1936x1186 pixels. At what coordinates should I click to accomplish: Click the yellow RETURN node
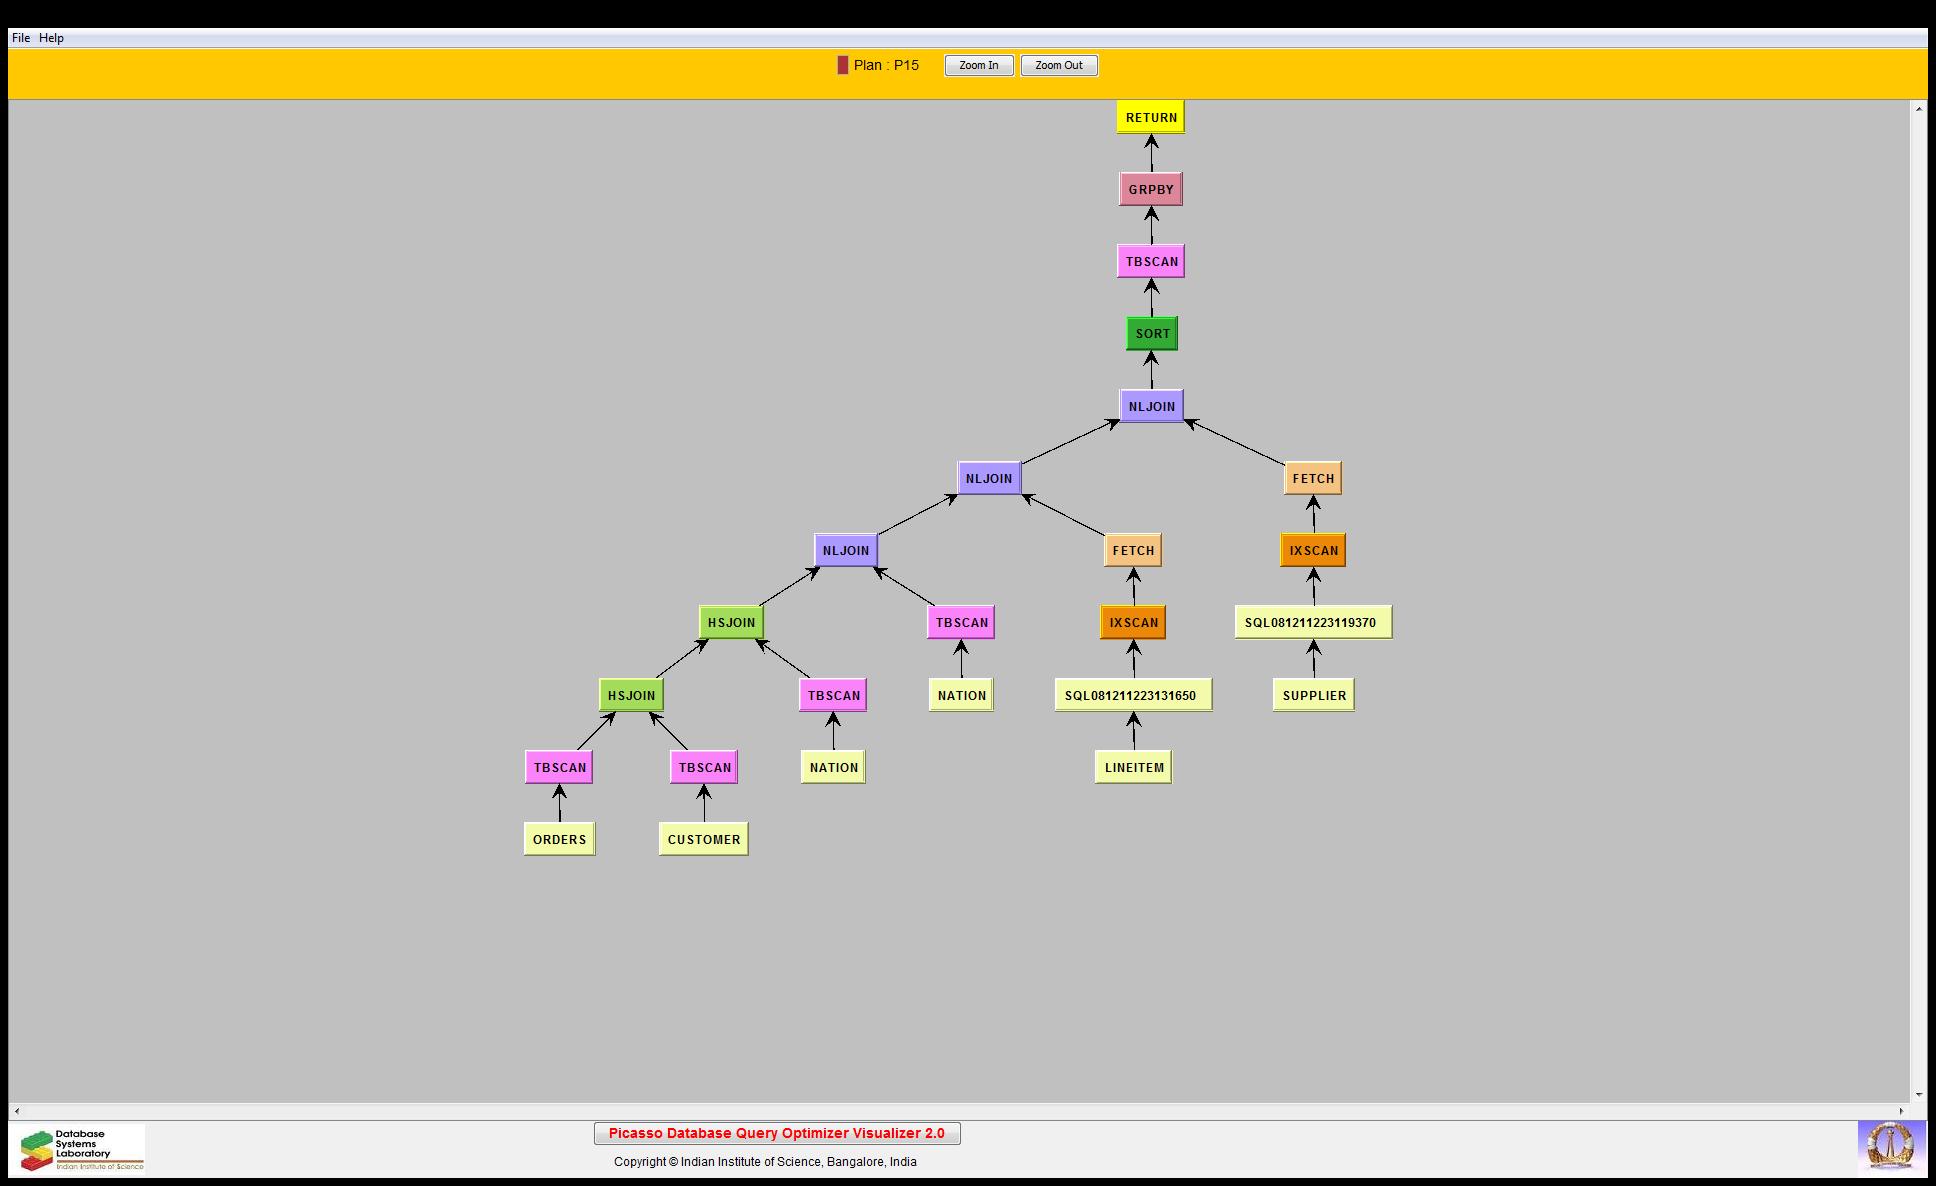tap(1150, 117)
